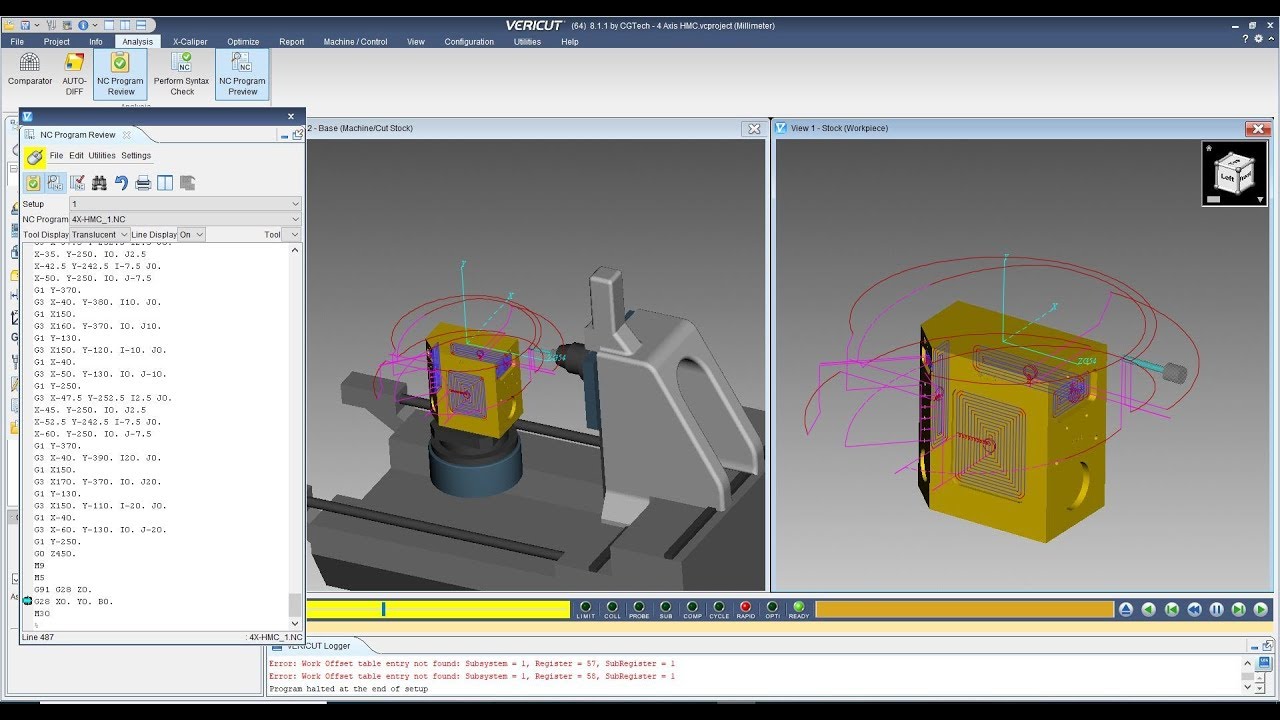
Task: Click the first Work Offset error in Logger
Action: [472, 663]
